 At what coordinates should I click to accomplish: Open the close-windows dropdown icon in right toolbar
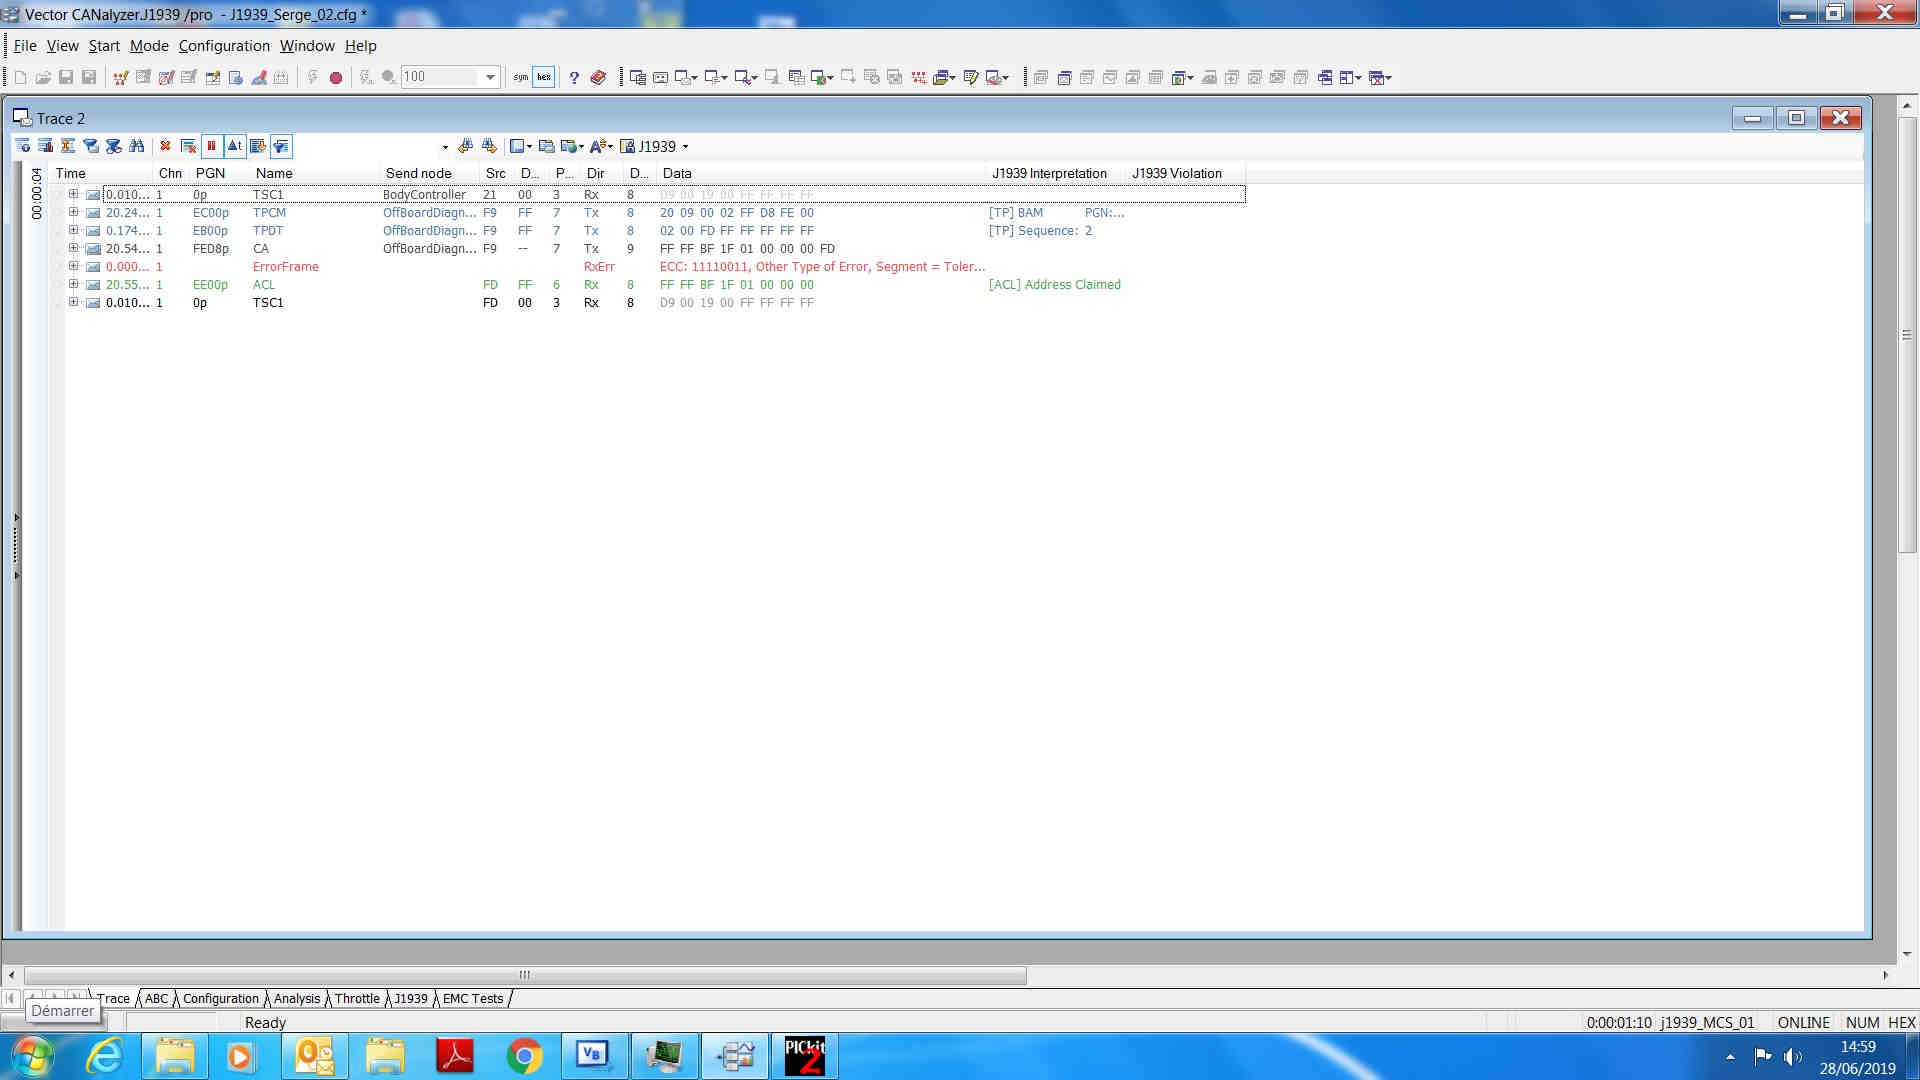(x=1380, y=77)
